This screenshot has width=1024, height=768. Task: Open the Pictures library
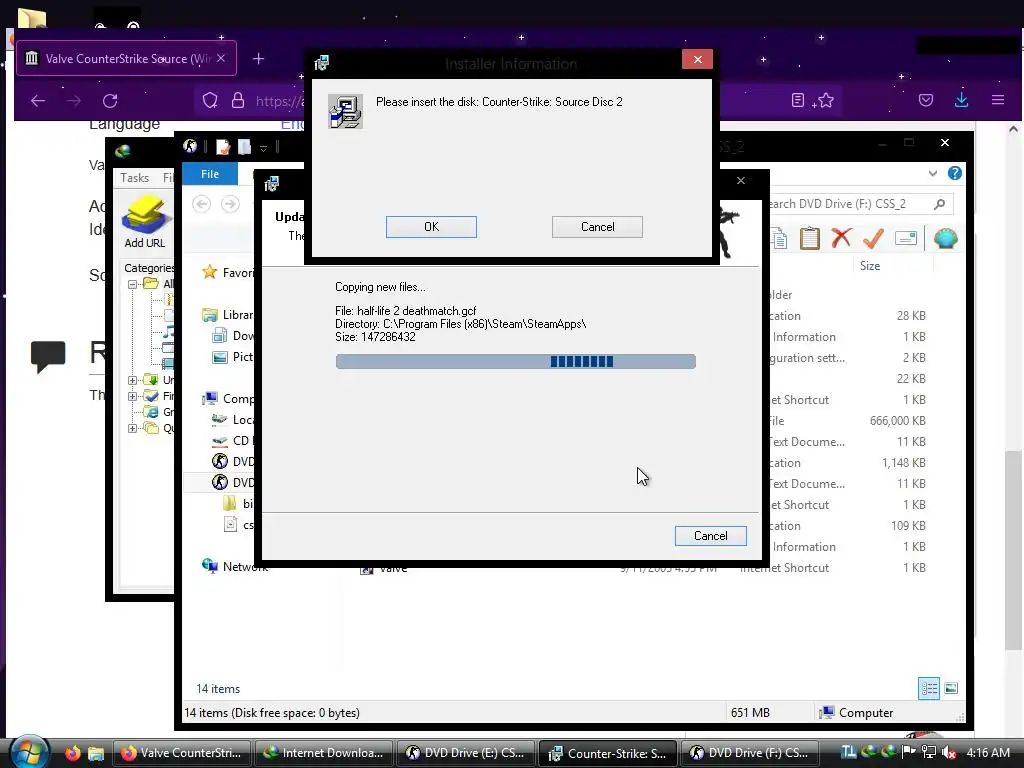232,357
